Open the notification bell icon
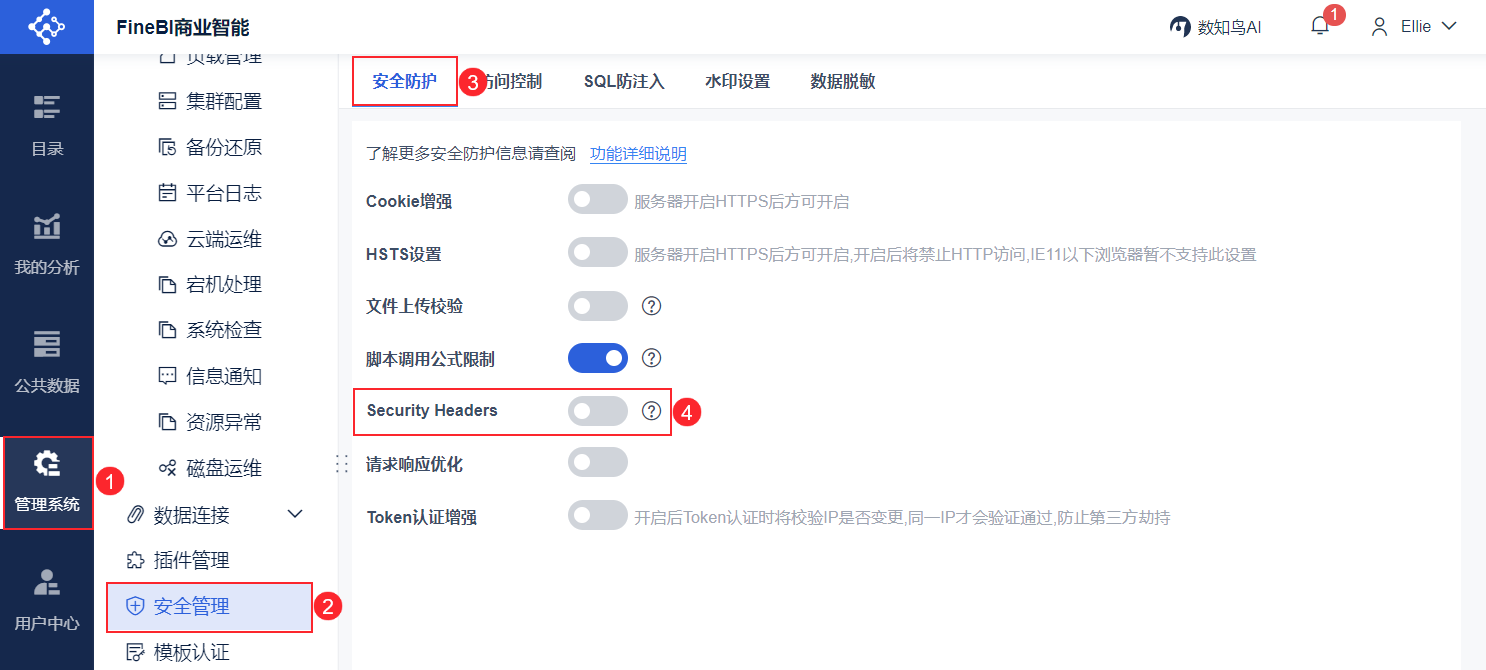 (1320, 27)
